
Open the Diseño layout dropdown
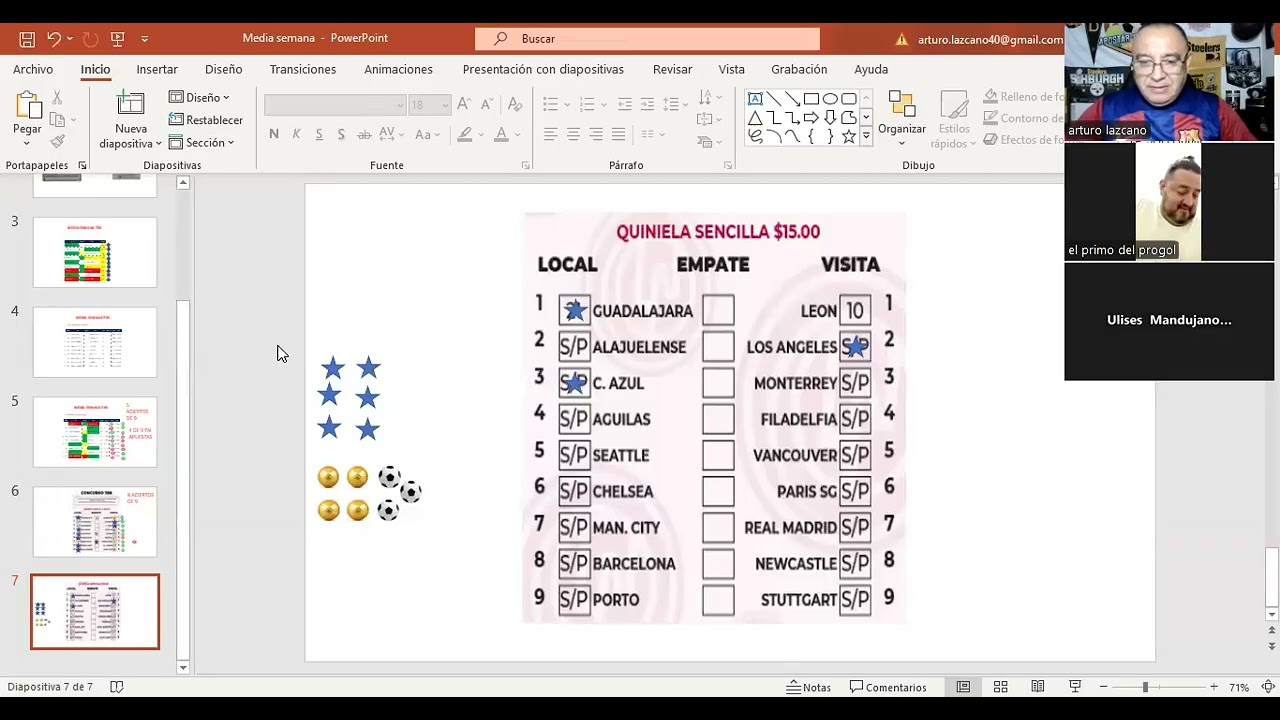[x=199, y=97]
